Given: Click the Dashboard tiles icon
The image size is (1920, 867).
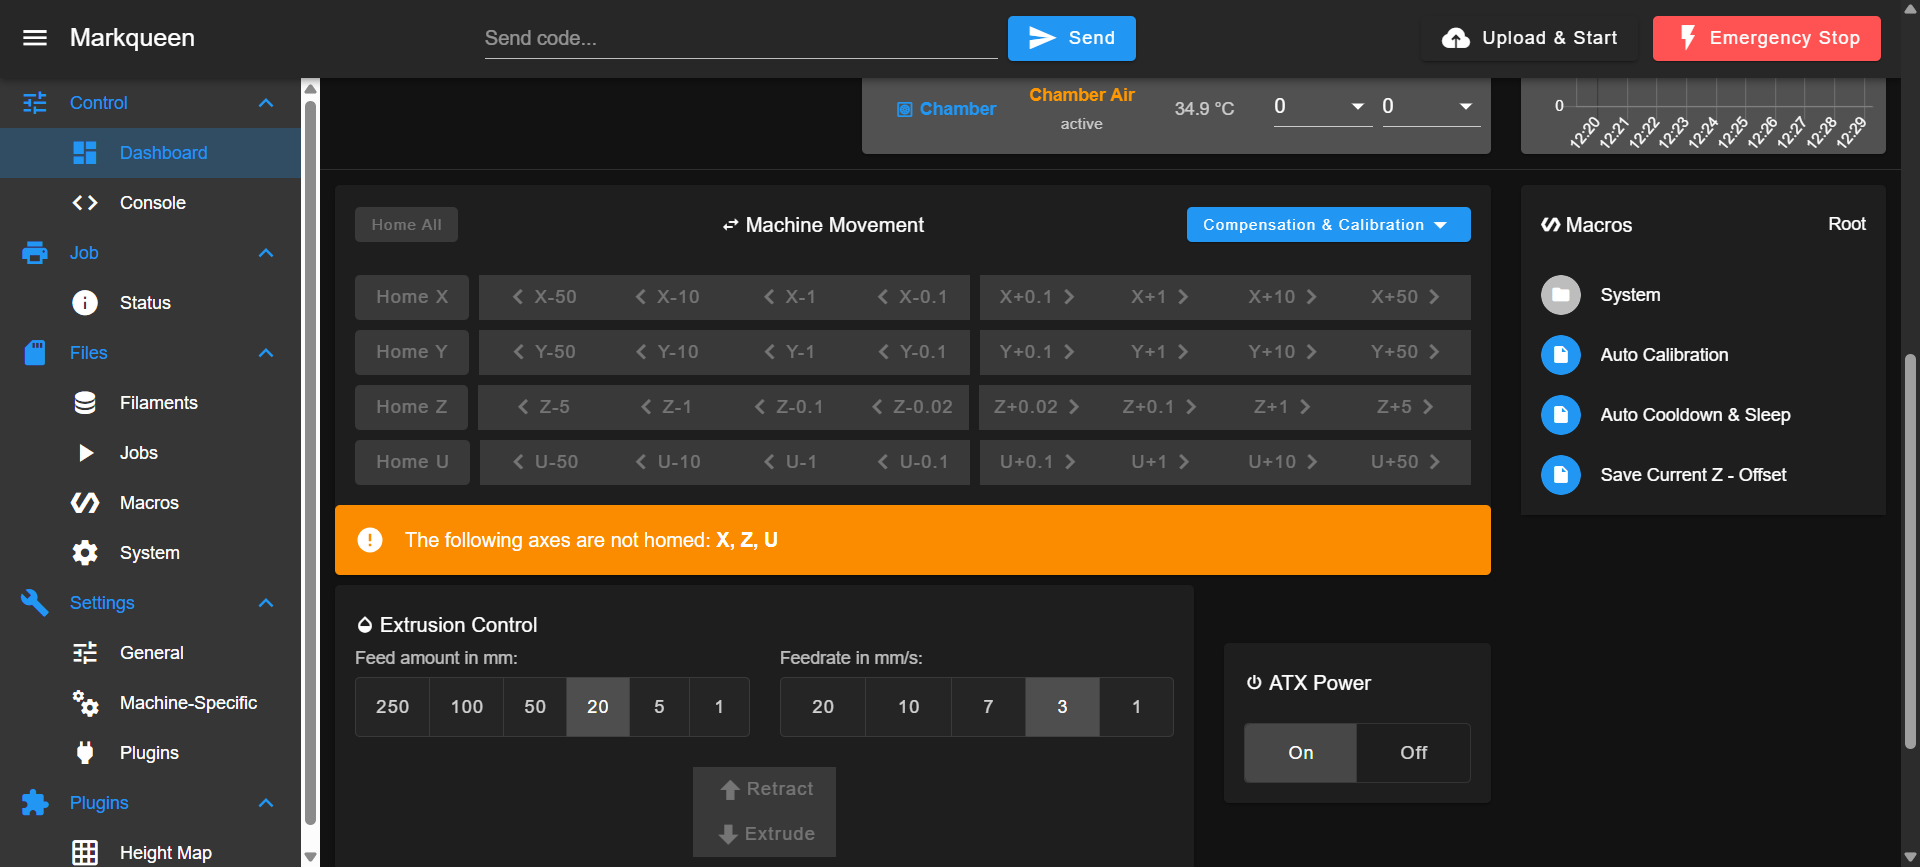Looking at the screenshot, I should [x=85, y=153].
